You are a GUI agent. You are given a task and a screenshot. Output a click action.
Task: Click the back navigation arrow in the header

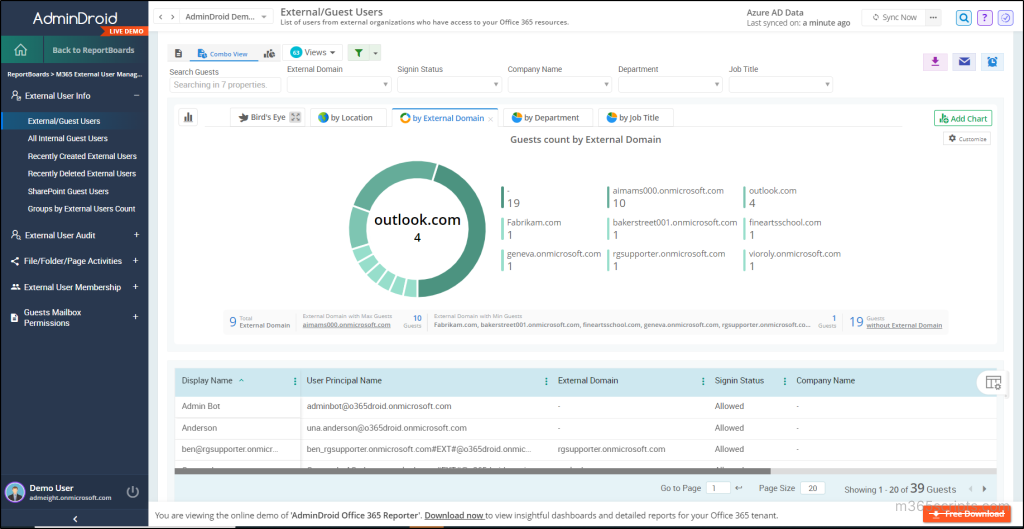click(161, 16)
